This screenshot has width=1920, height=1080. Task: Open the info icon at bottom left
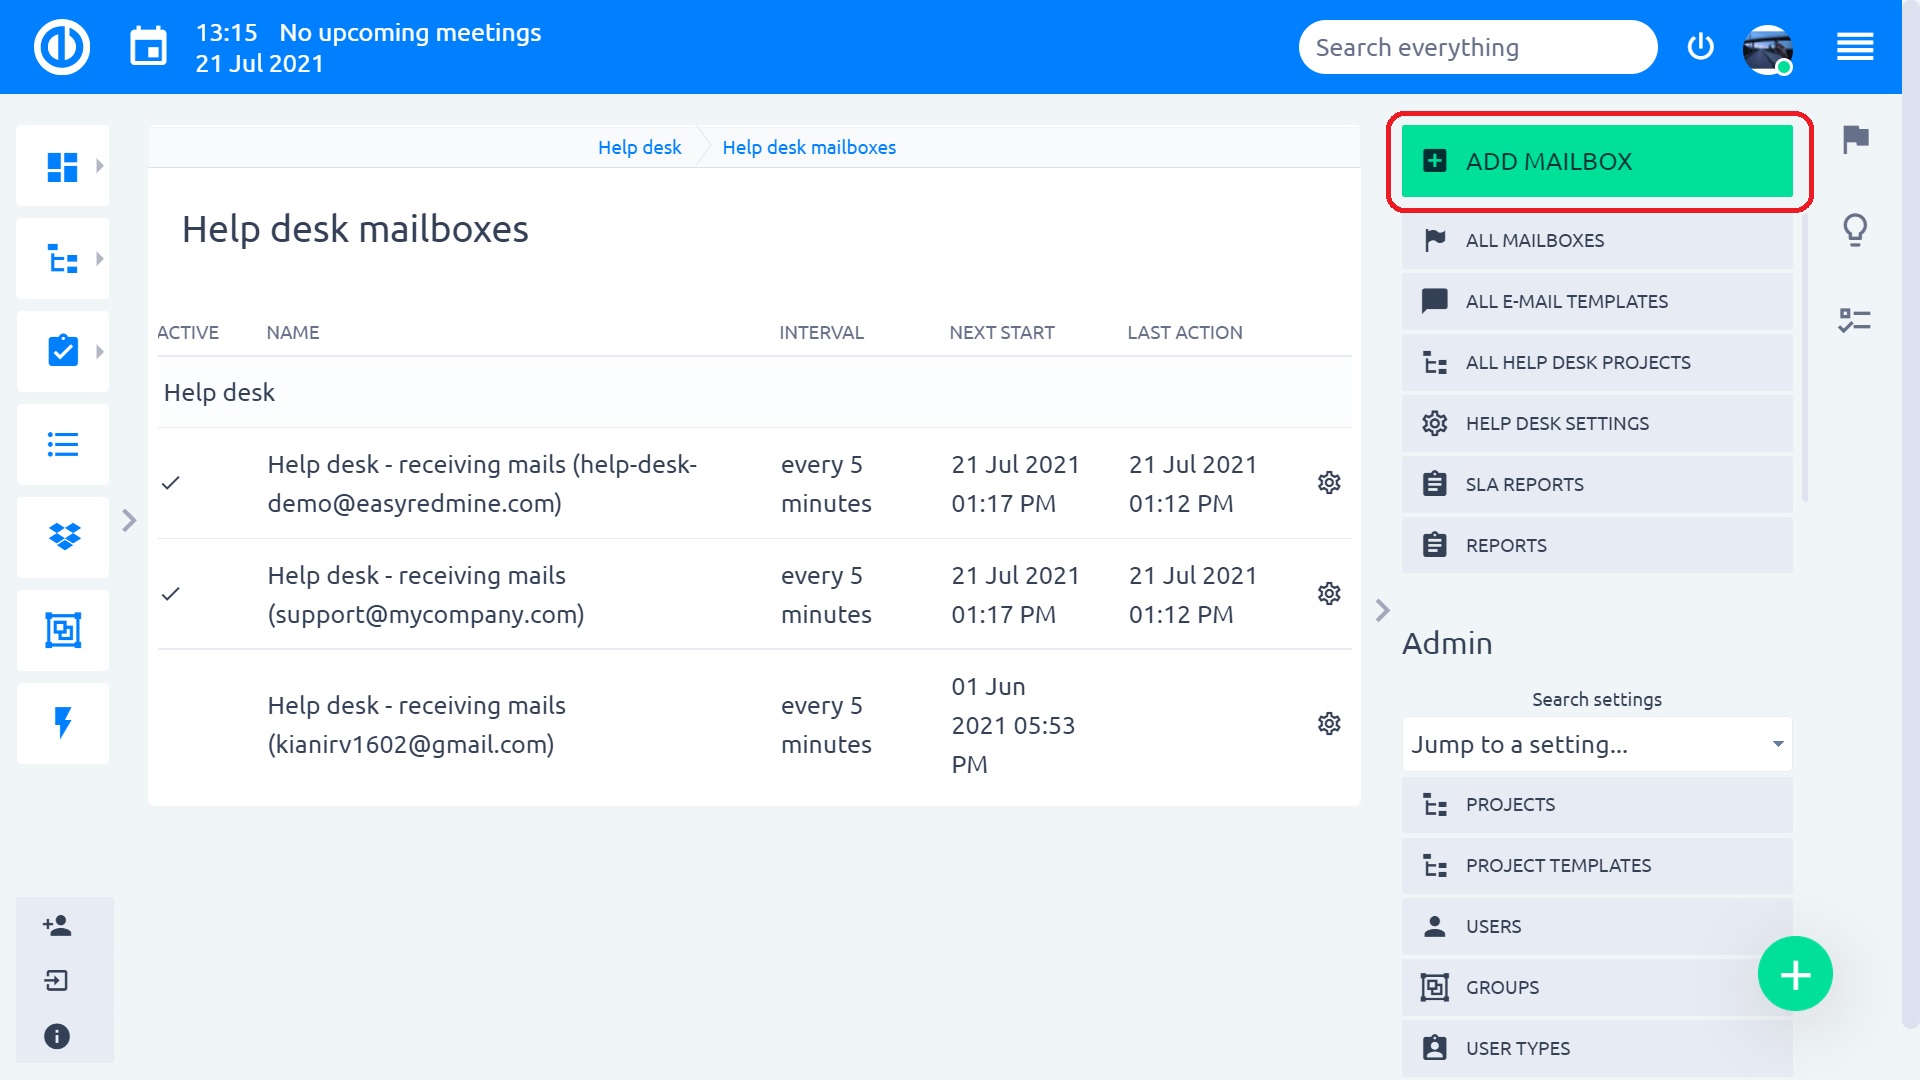click(x=57, y=1036)
